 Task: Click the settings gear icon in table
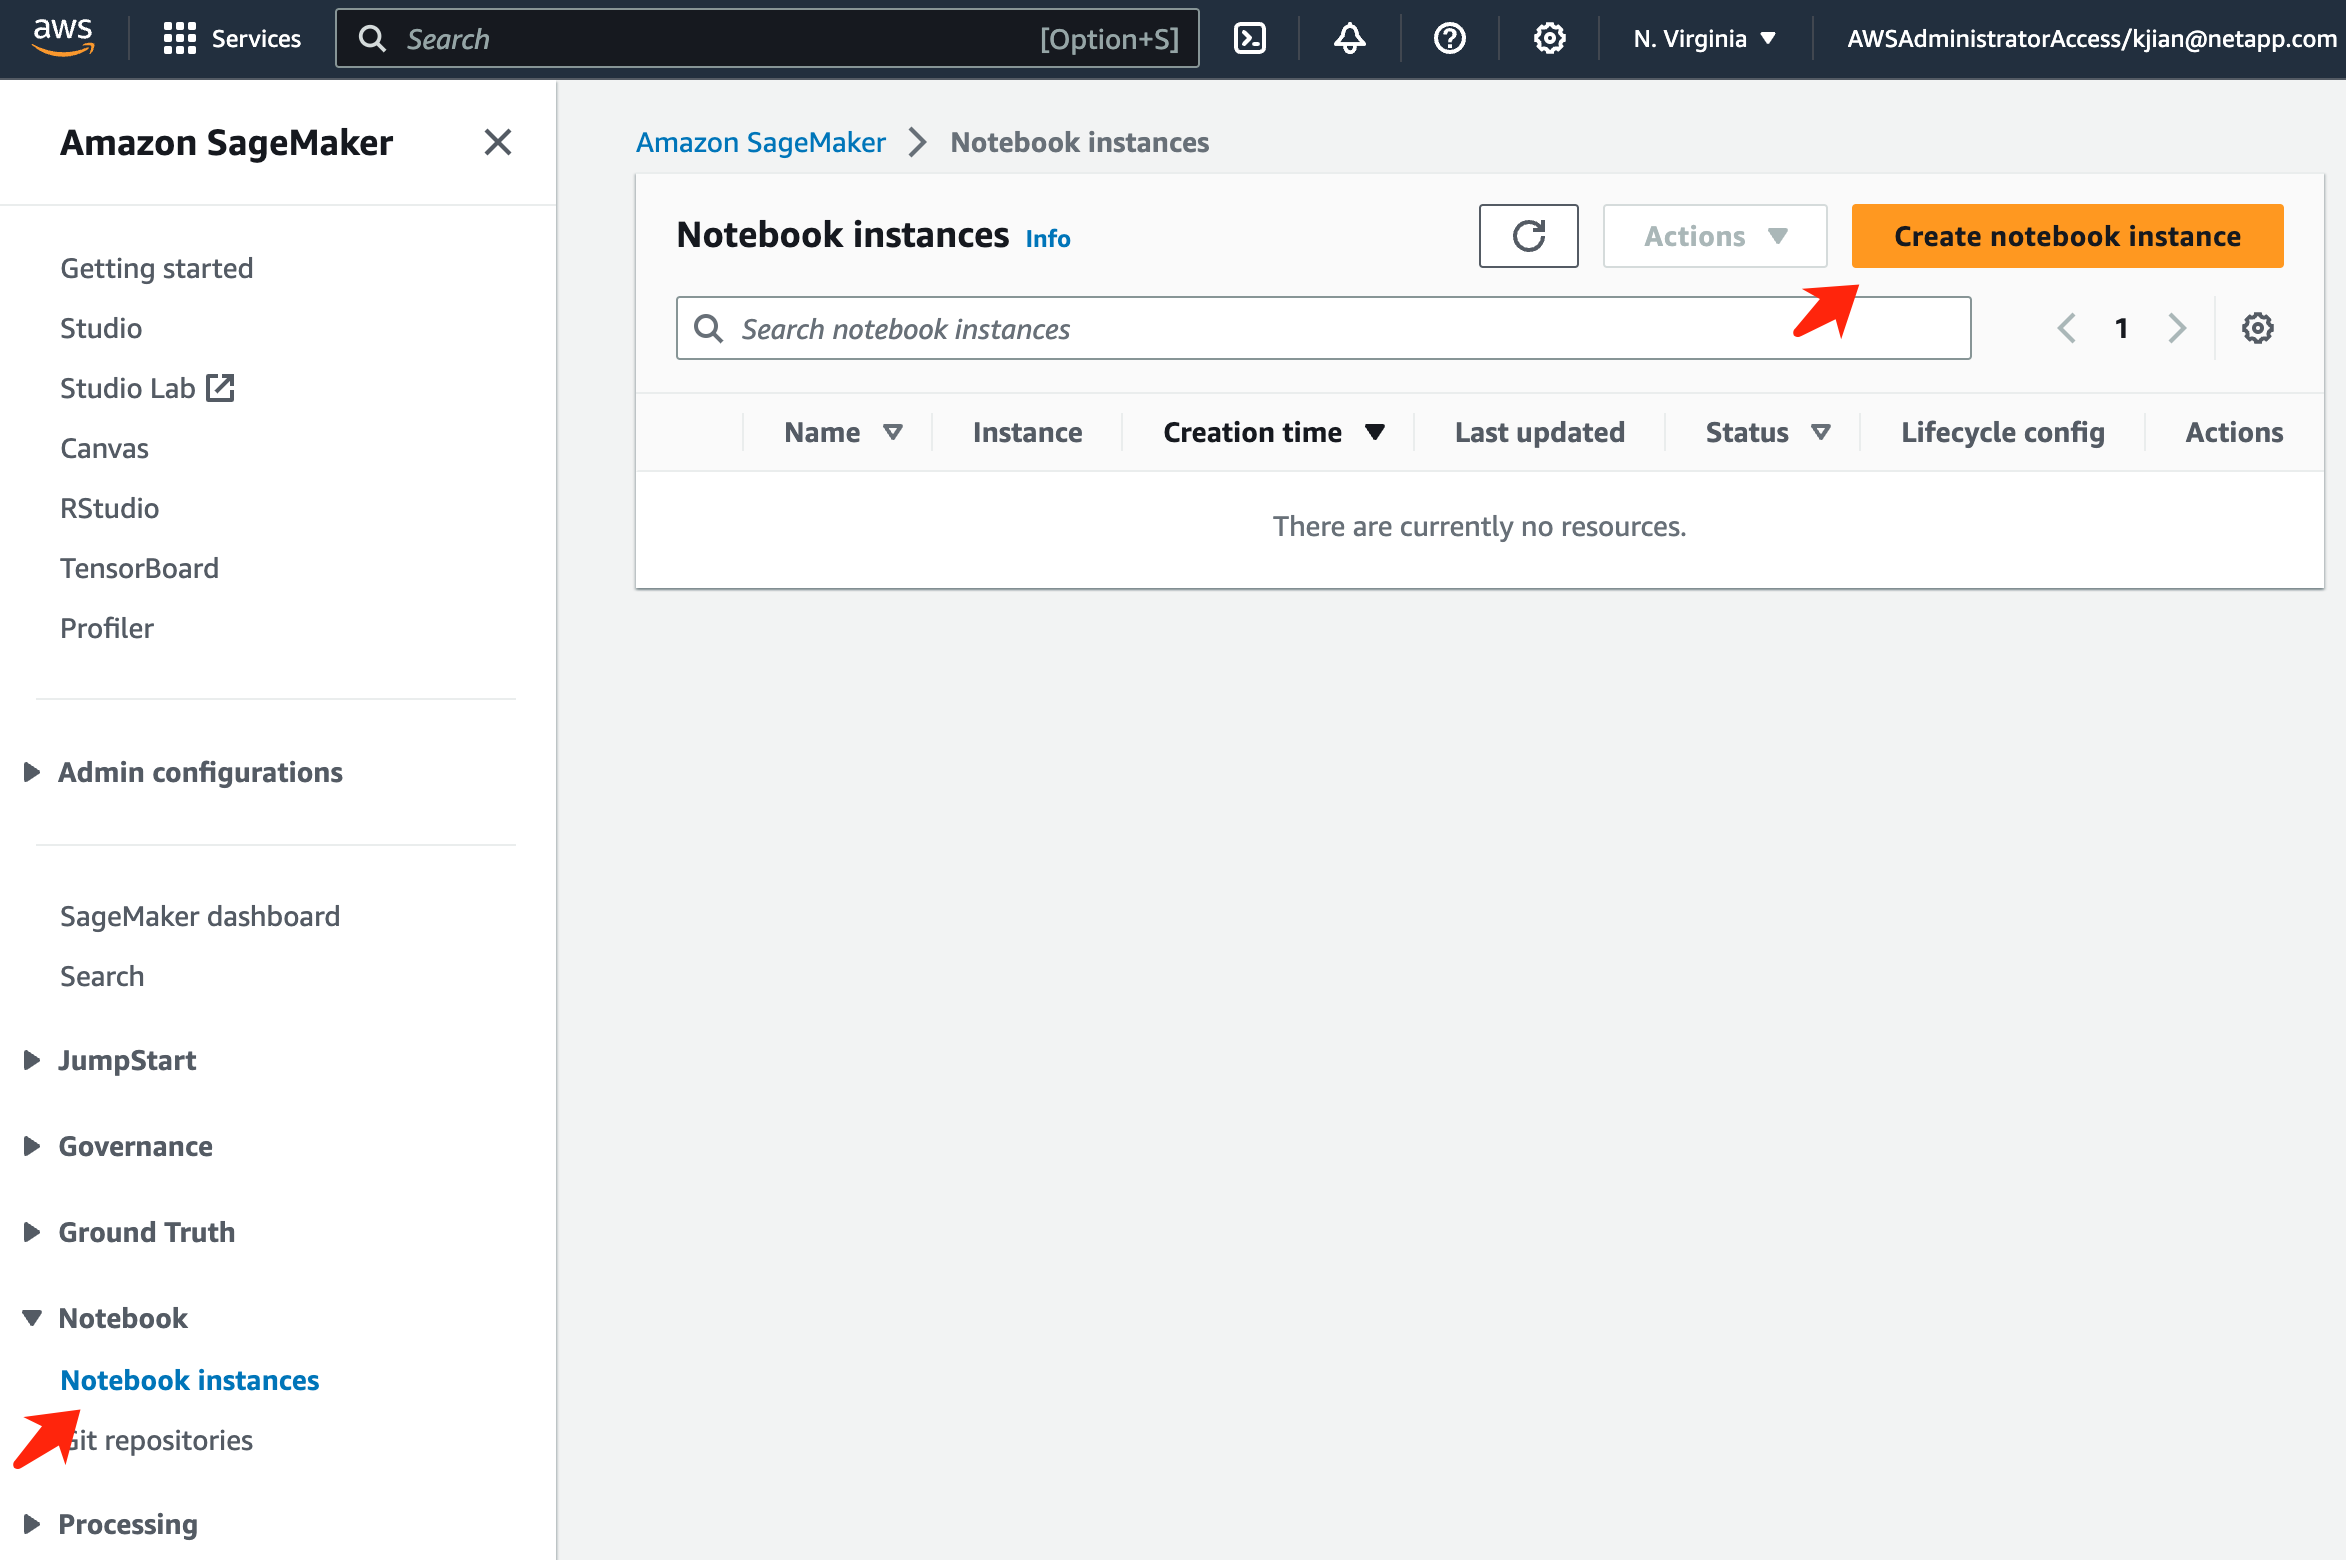(2259, 327)
